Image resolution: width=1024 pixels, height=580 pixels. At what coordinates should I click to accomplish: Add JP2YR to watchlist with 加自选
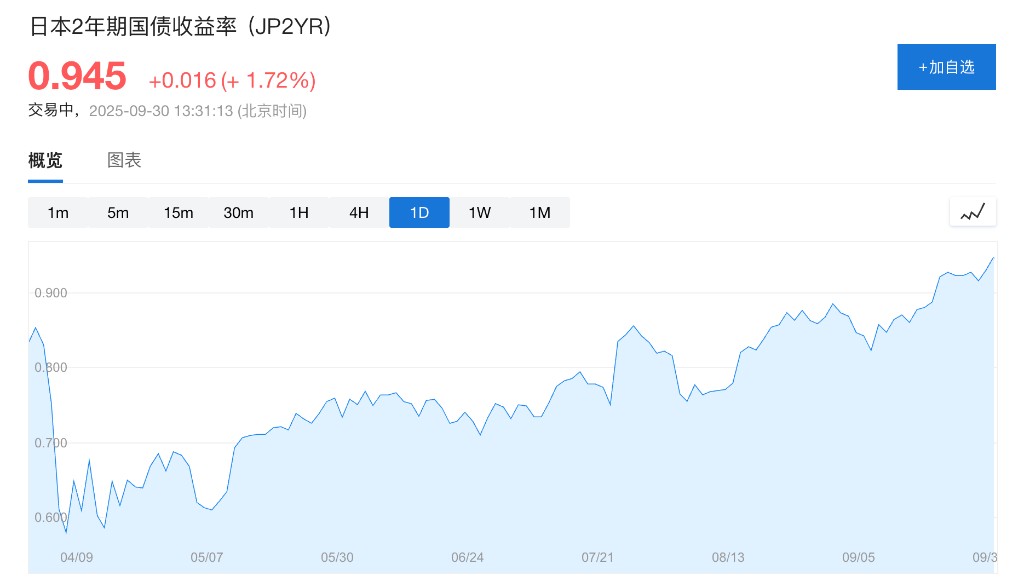(x=946, y=67)
